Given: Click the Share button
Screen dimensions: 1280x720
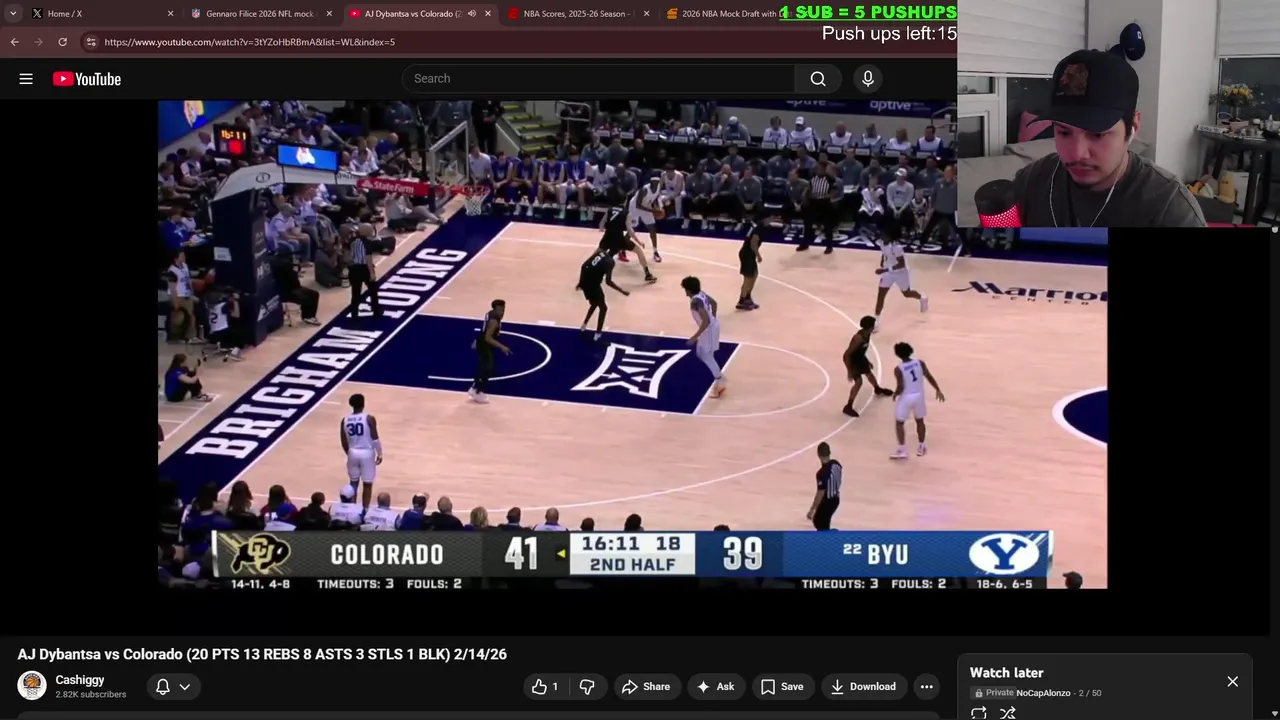Looking at the screenshot, I should tap(646, 686).
